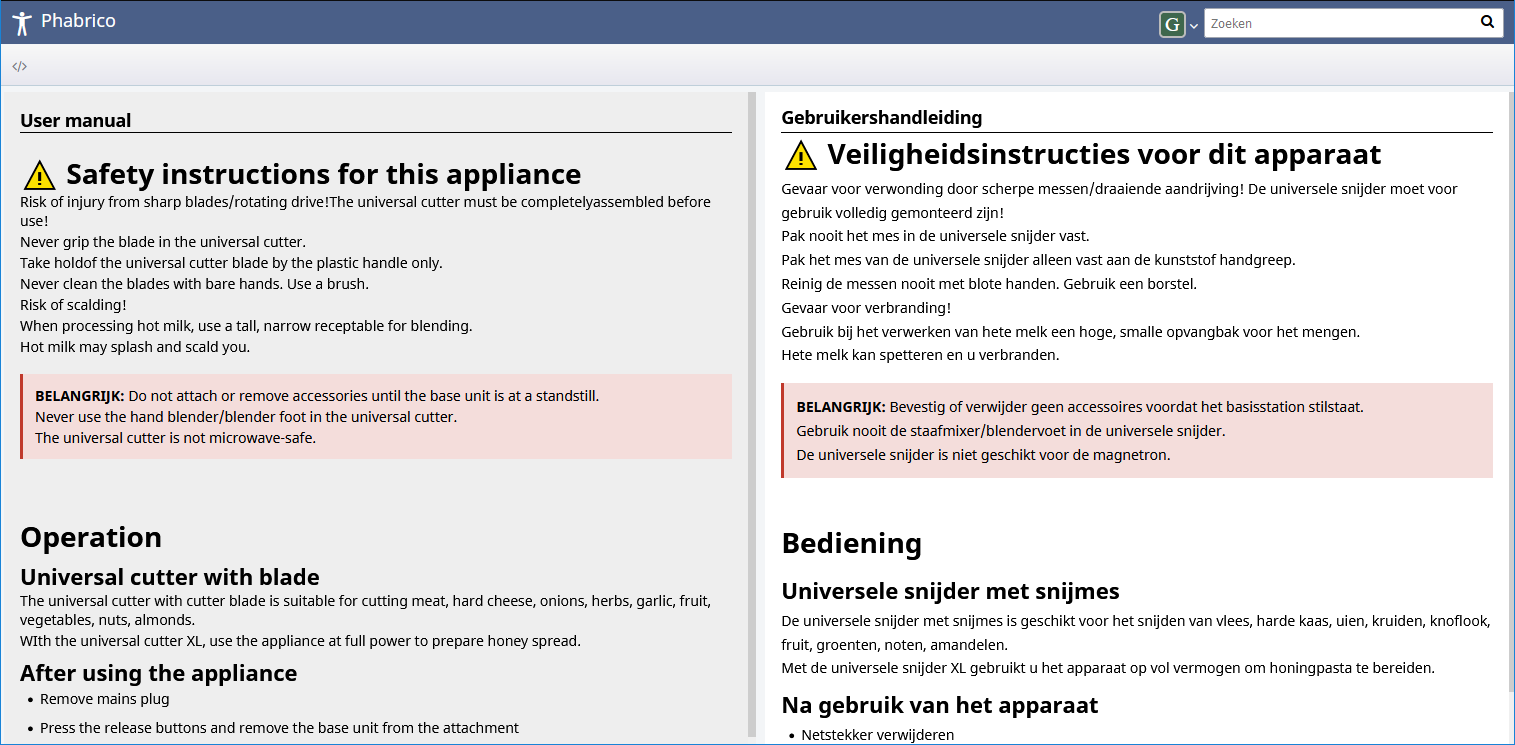The image size is (1515, 745).
Task: Click the Phabrico accessibility-figure logo icon
Action: 22,22
